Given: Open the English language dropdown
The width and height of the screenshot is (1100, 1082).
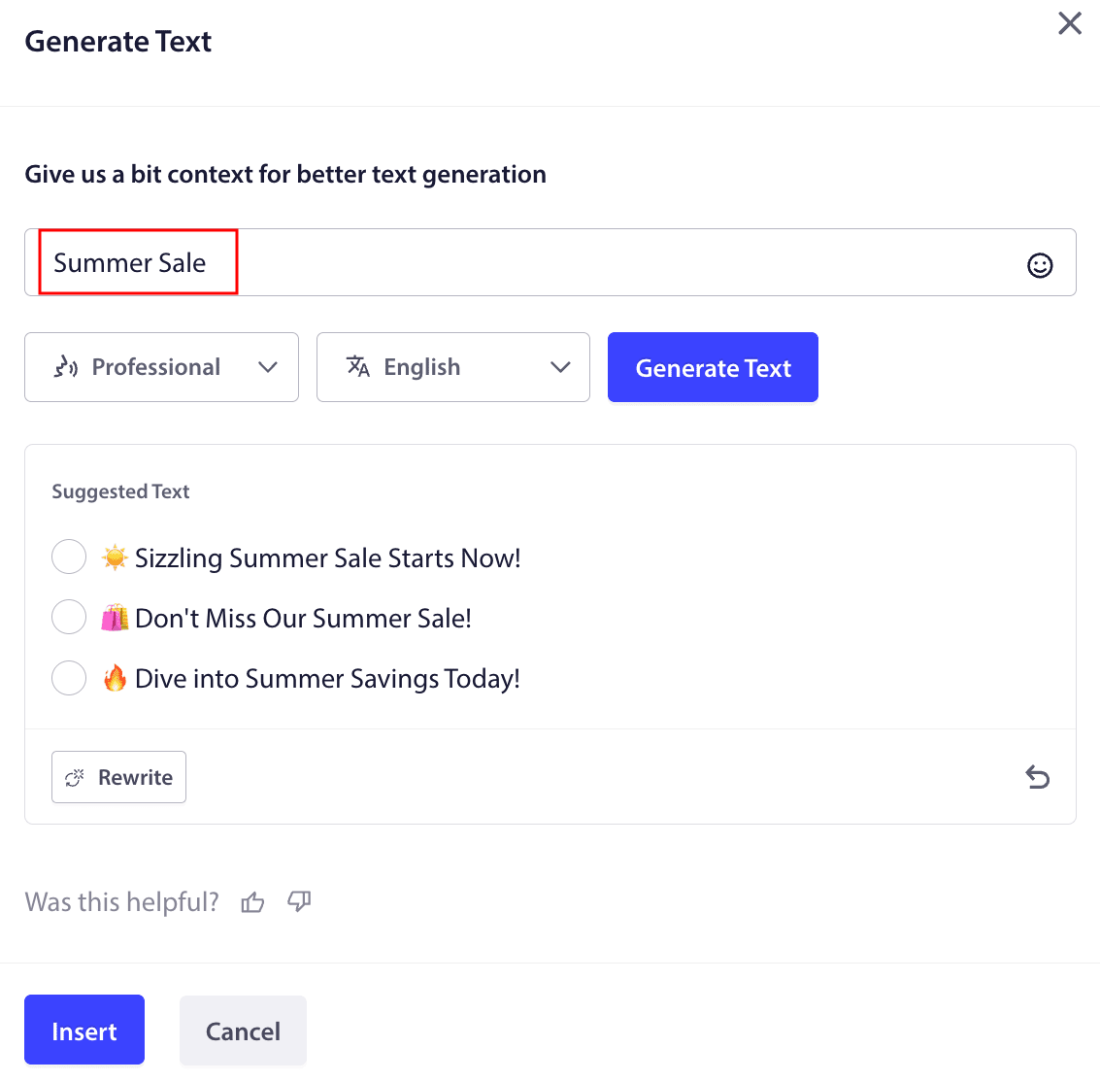Looking at the screenshot, I should click(559, 367).
